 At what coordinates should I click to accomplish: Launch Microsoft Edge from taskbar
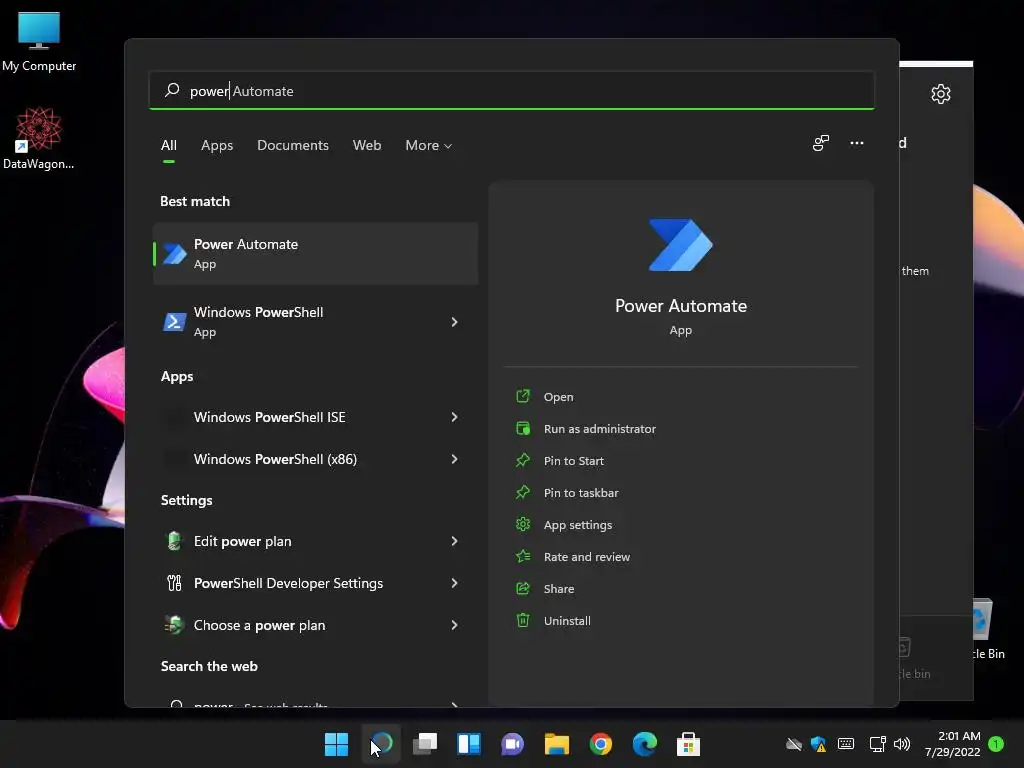(645, 744)
